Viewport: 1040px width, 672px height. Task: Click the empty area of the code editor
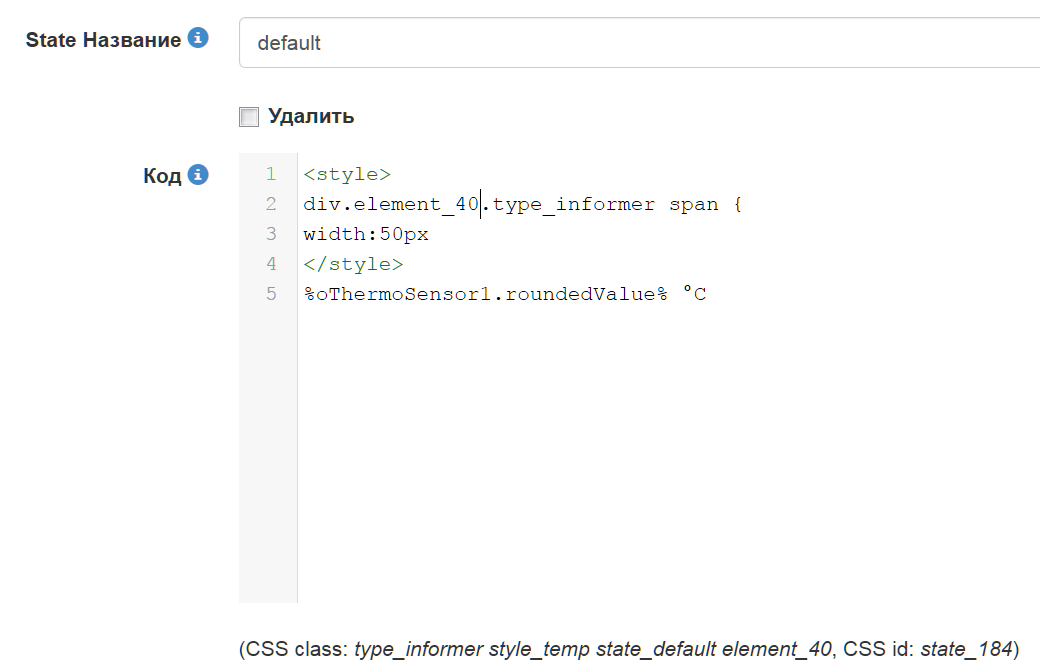point(660,450)
